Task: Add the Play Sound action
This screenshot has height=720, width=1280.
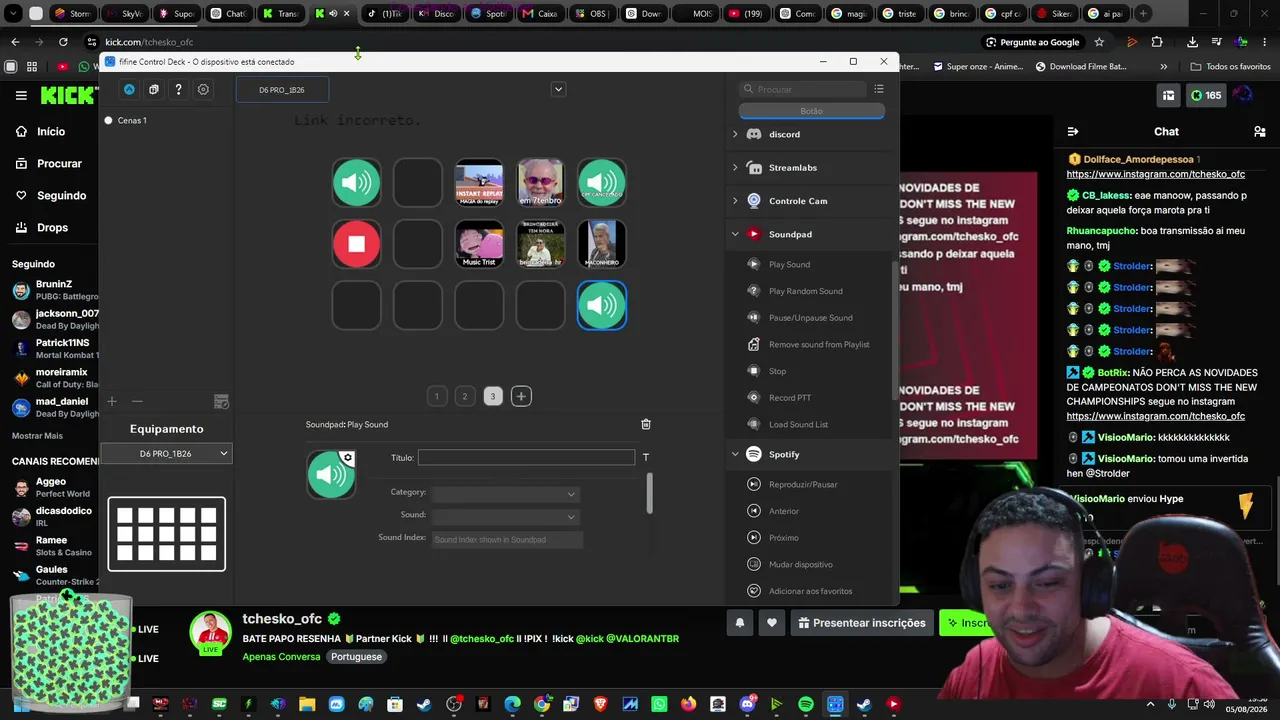Action: coord(789,264)
